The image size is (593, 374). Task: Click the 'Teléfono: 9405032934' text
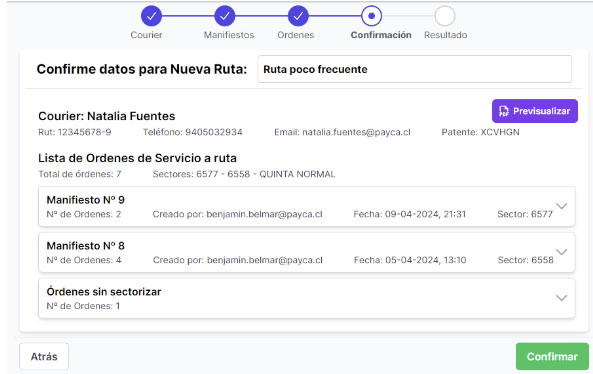[192, 132]
